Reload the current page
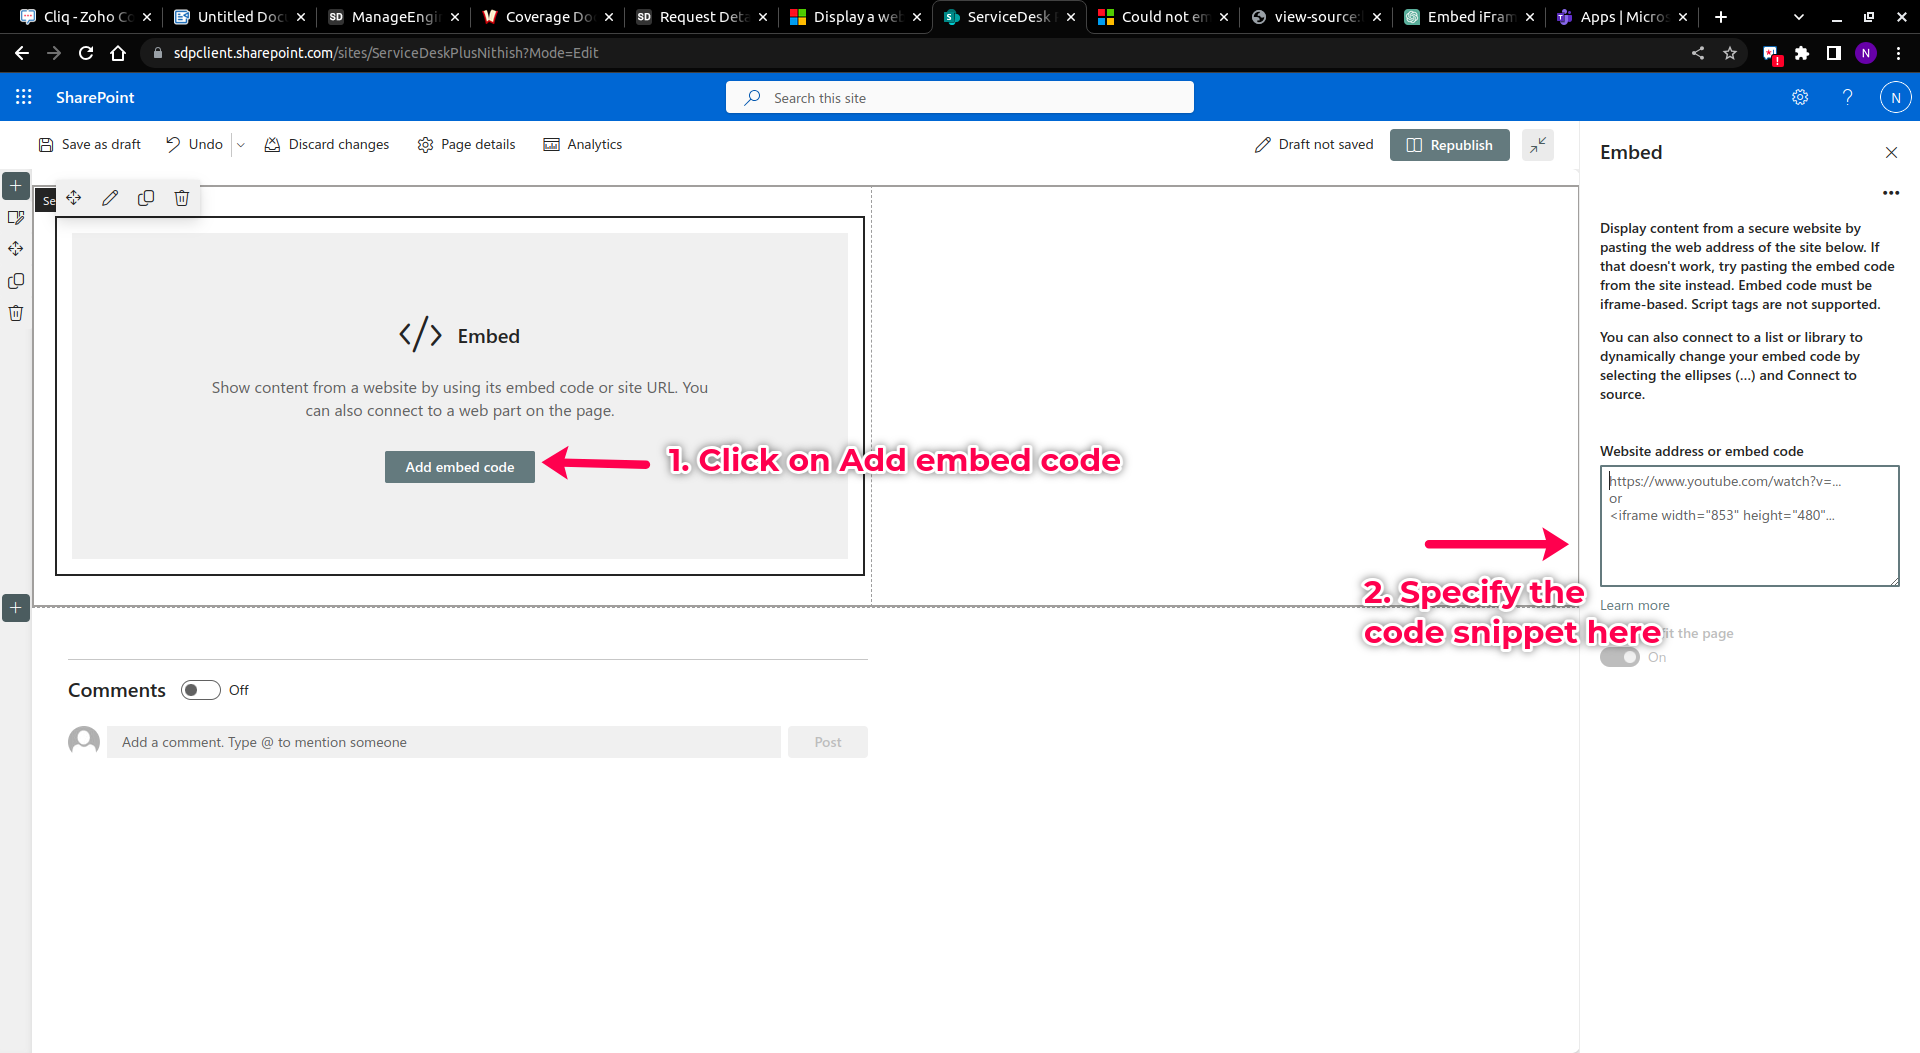This screenshot has width=1920, height=1053. (x=86, y=53)
